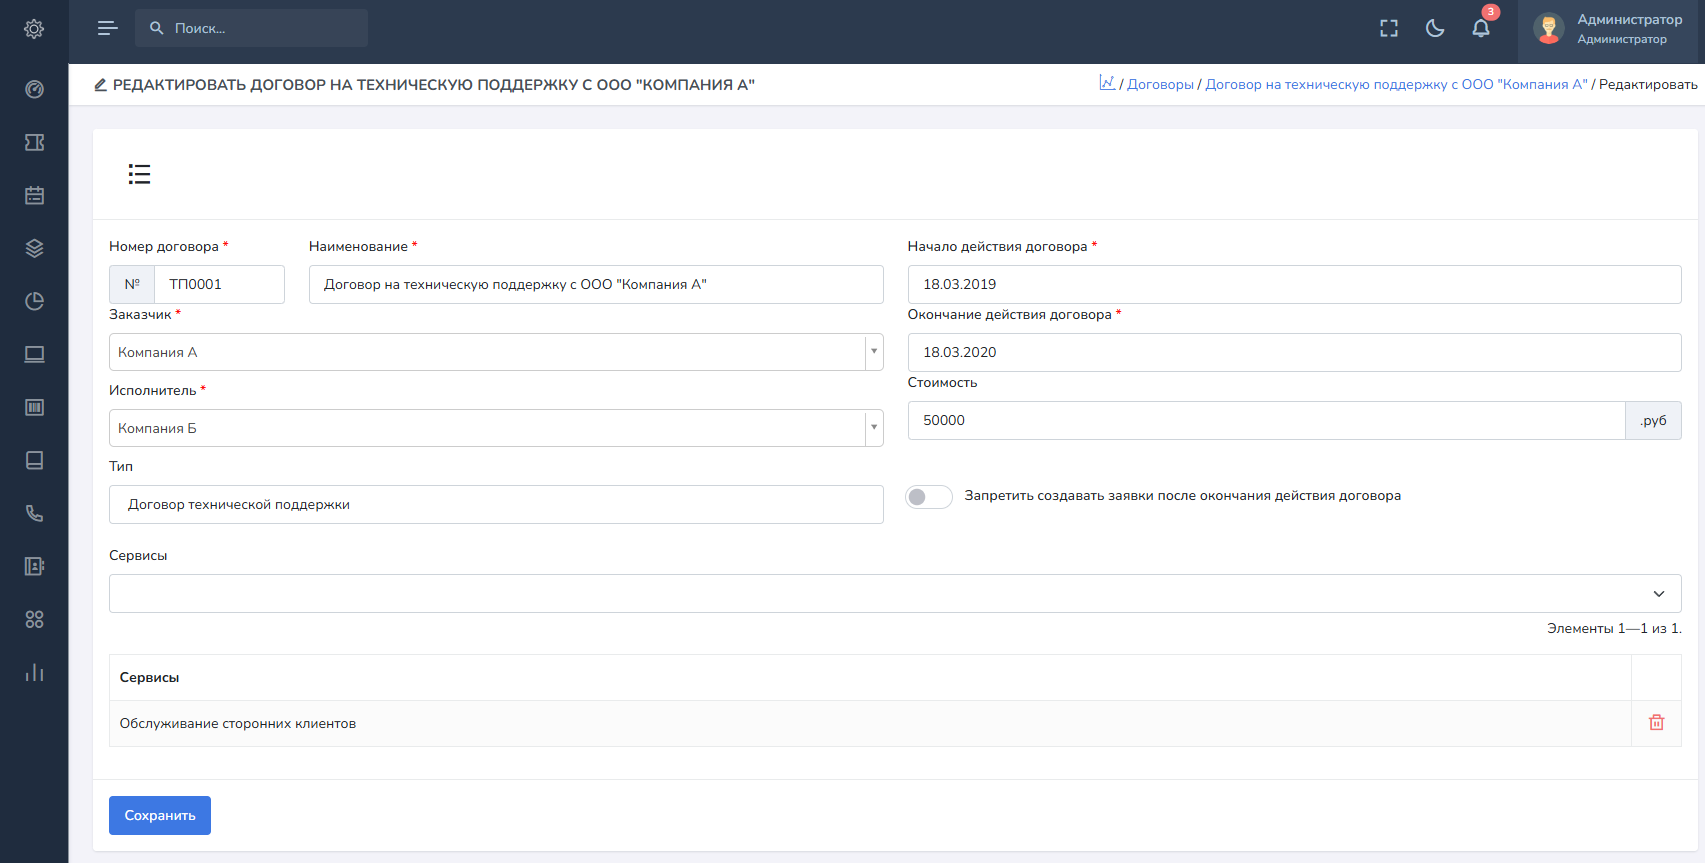Open the notifications bell

coord(1481,28)
